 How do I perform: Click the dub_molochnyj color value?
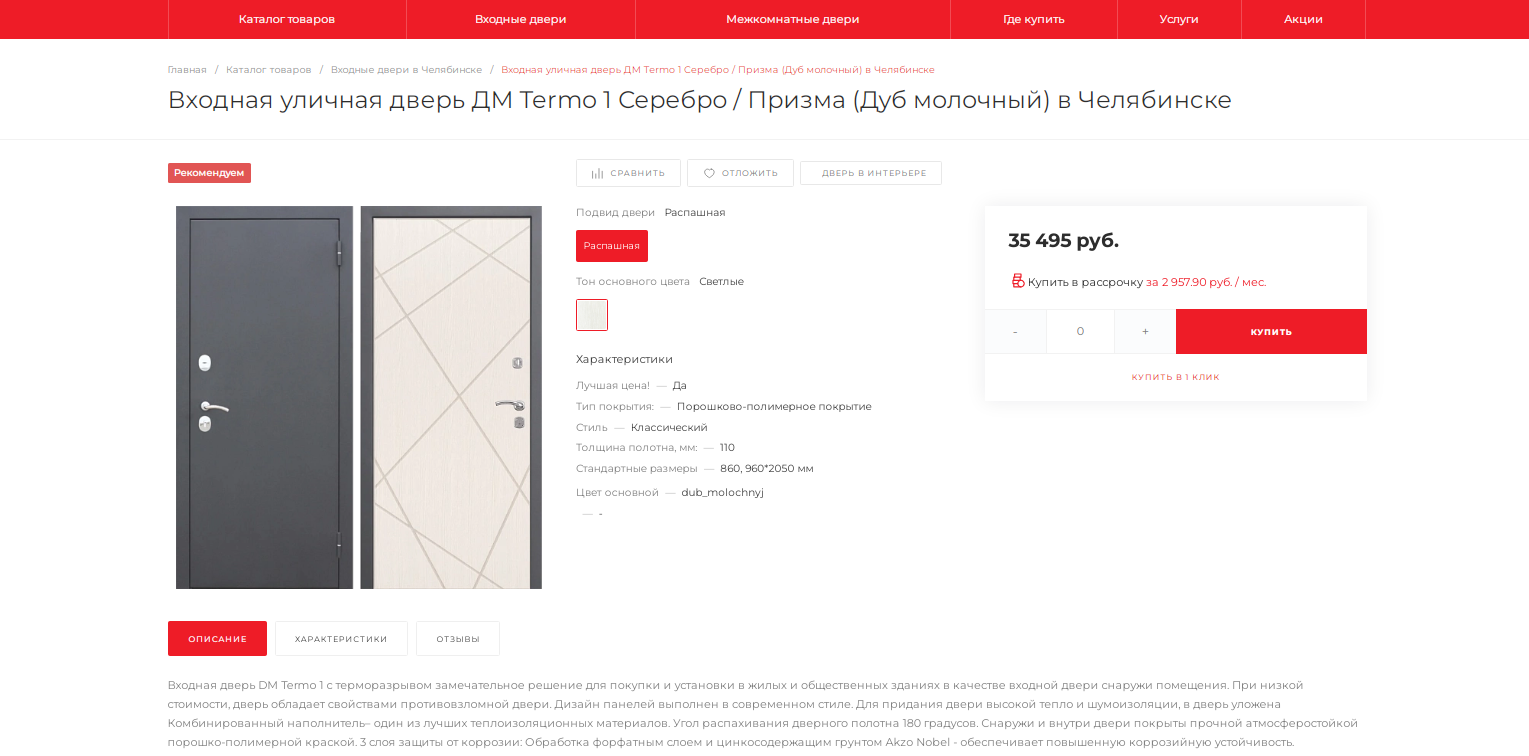[722, 492]
